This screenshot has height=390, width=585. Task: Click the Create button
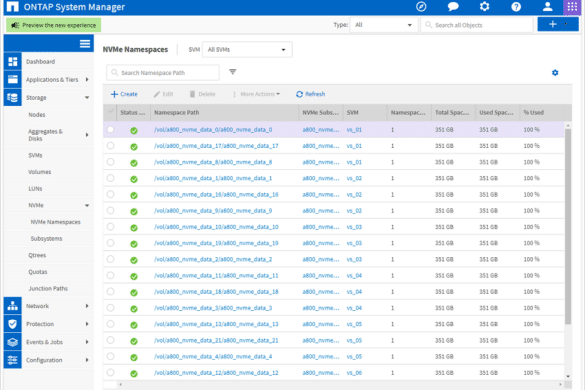tap(124, 94)
